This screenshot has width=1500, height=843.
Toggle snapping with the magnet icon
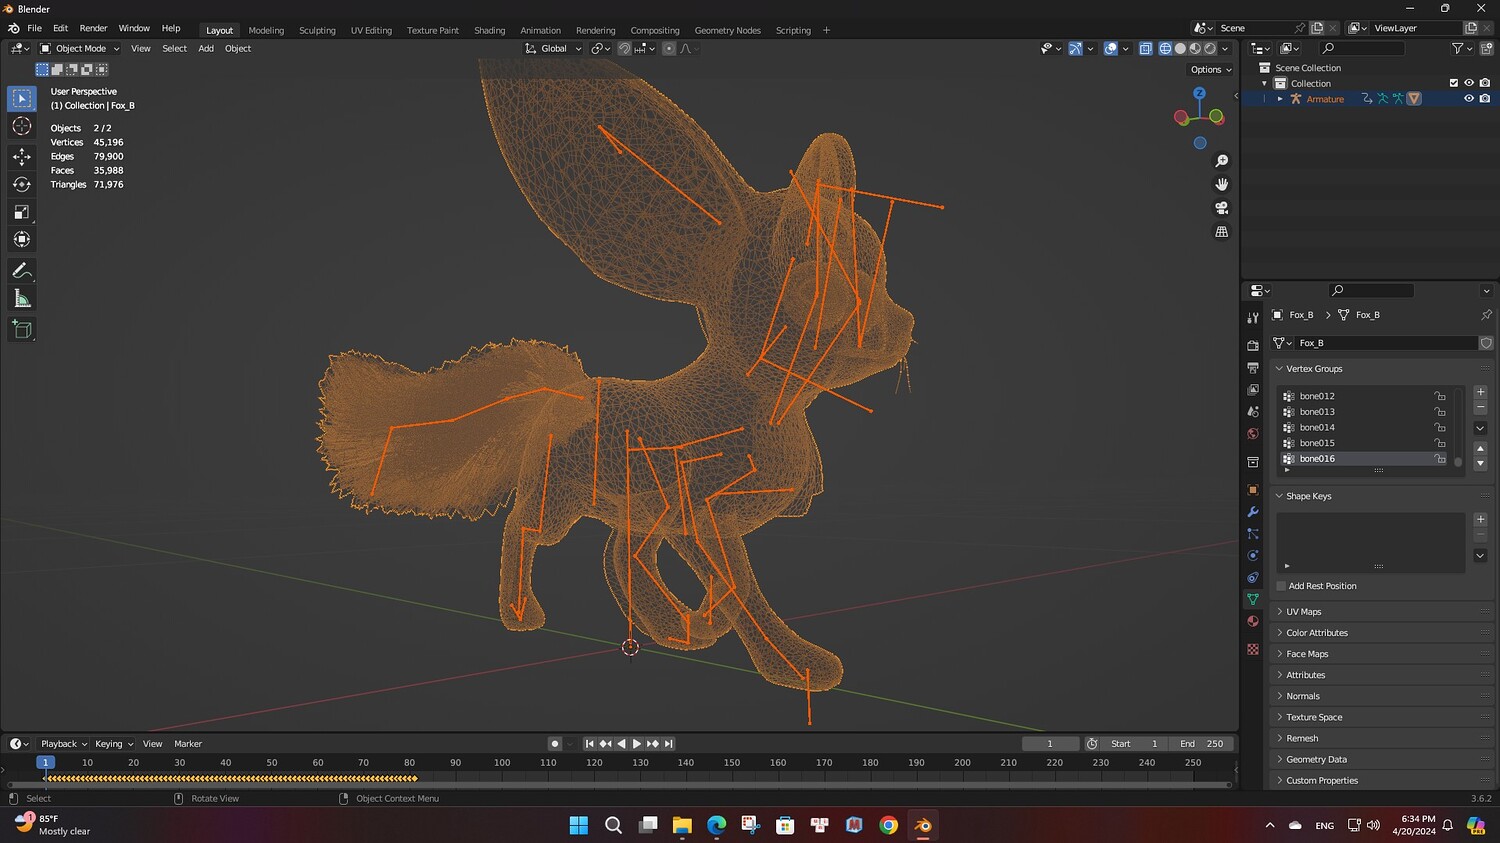(624, 48)
